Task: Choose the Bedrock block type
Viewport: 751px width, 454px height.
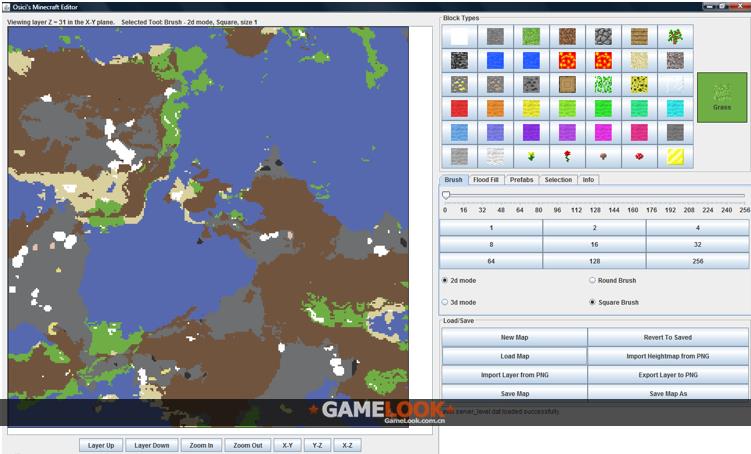Action: coord(459,60)
